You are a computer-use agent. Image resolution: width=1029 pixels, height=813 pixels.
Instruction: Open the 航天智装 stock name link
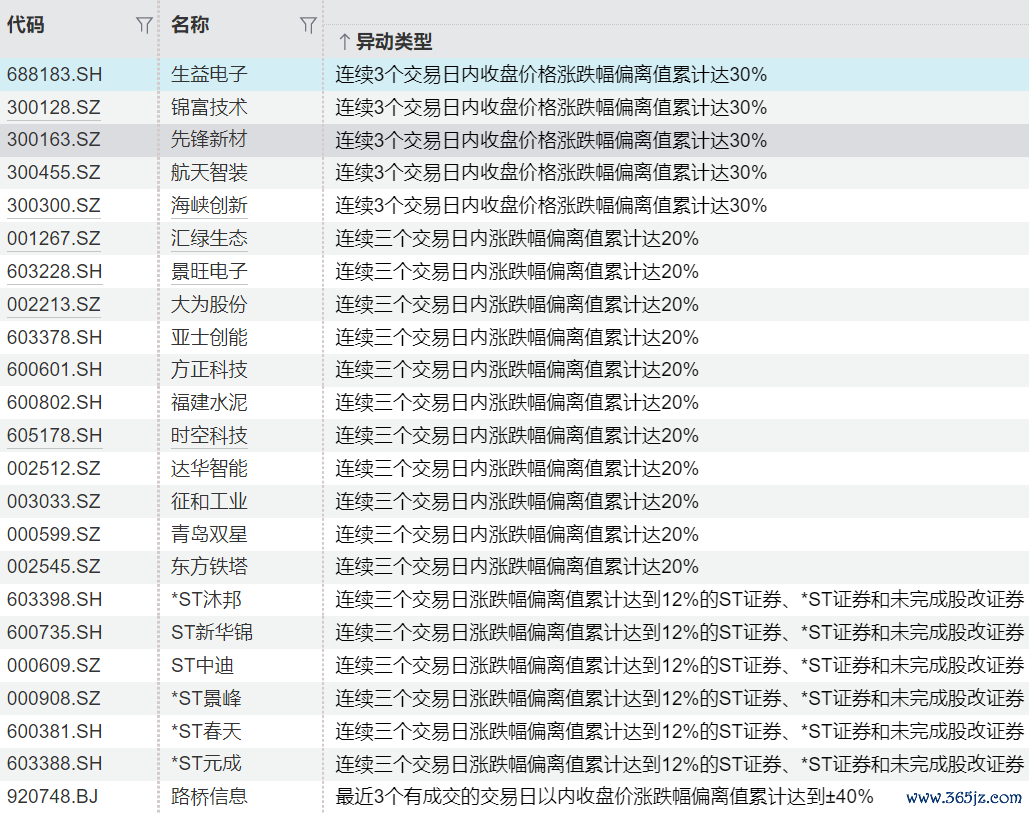point(209,173)
